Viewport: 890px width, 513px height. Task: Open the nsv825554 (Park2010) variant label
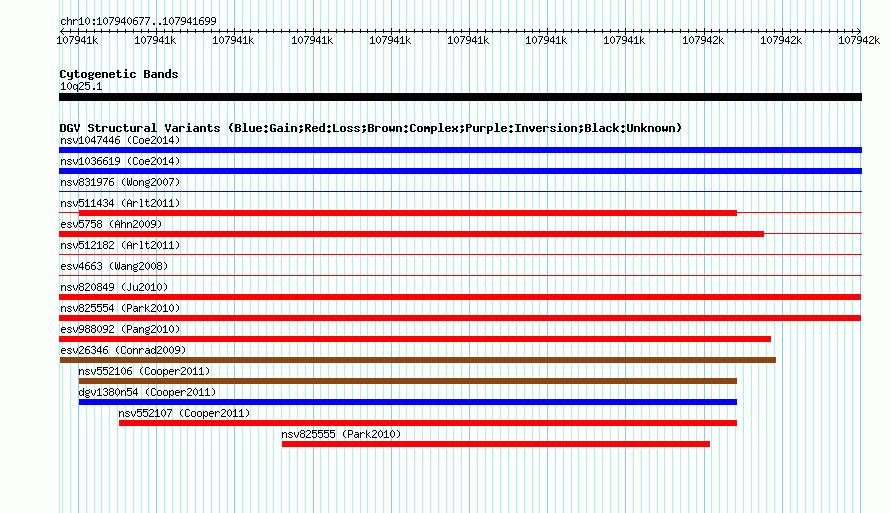[120, 308]
